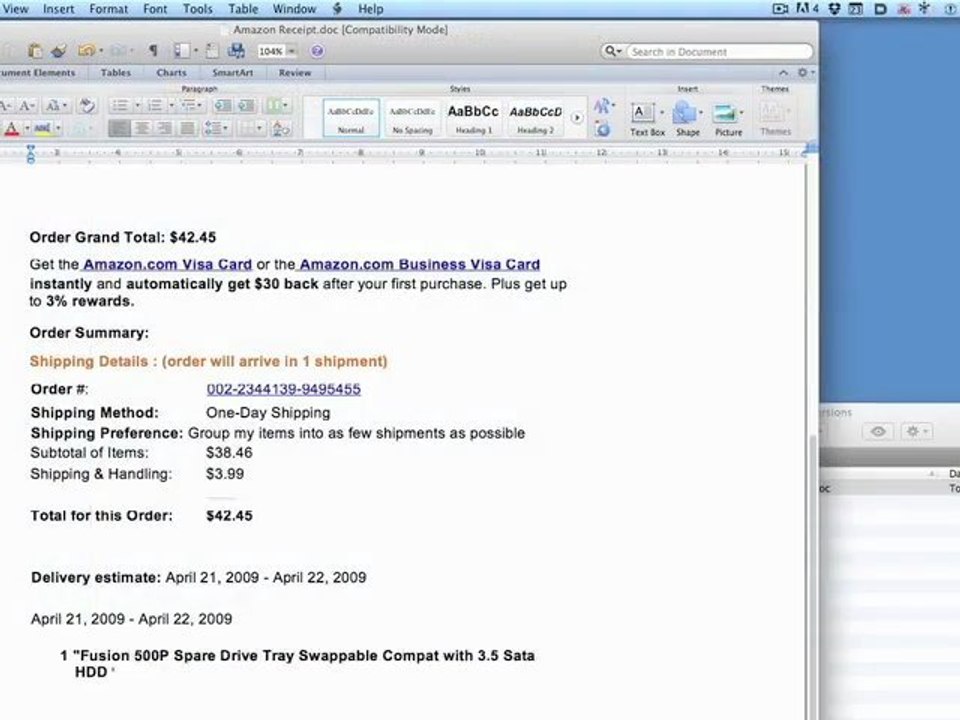
Task: Click the red font color A icon
Action: (x=12, y=129)
